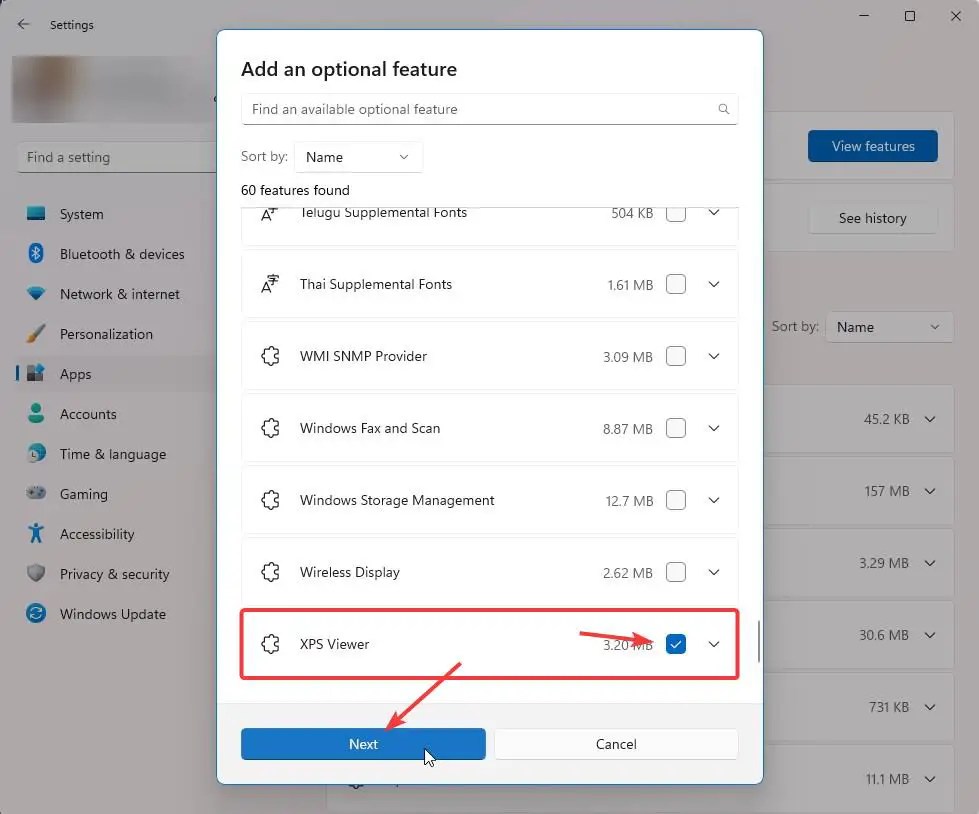Click the Personalization paintbrush icon
The image size is (979, 814).
[x=36, y=334]
